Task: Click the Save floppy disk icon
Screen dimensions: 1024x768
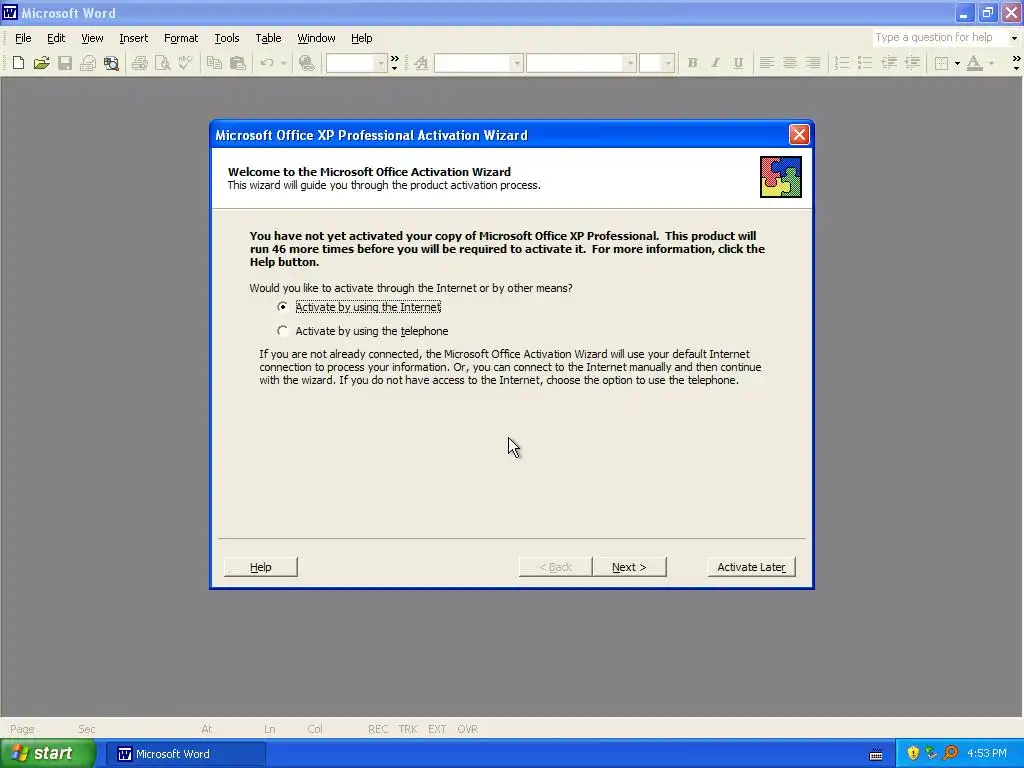Action: 65,63
